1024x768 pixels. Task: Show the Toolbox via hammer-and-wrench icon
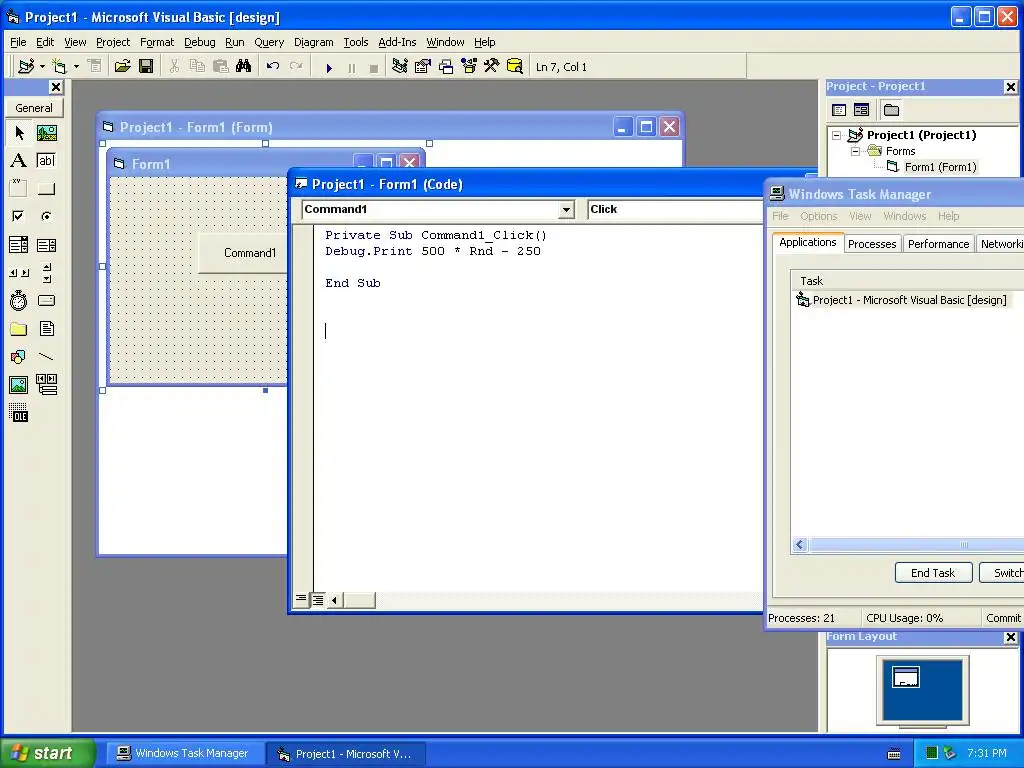coord(492,67)
